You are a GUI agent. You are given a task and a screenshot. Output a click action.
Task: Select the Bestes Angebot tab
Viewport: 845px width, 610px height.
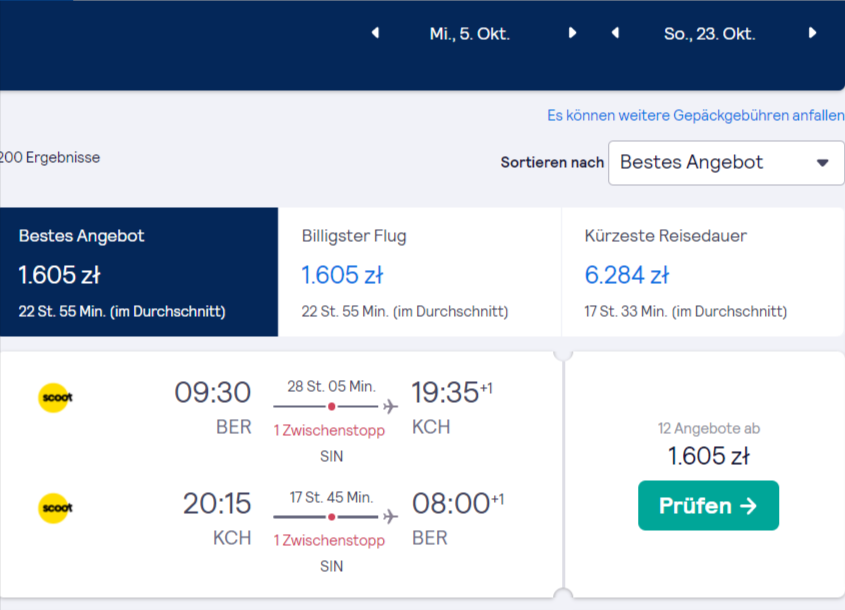(139, 272)
